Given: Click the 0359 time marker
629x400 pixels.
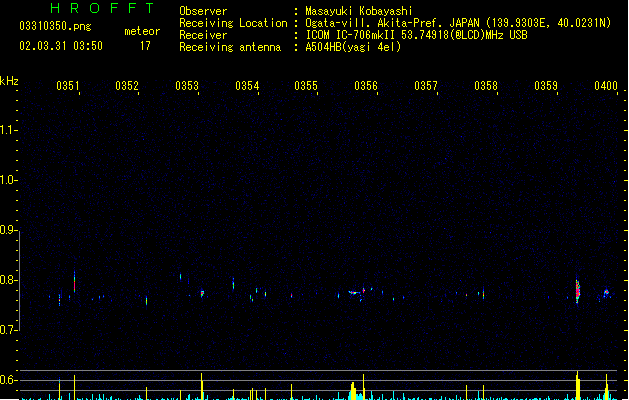Looking at the screenshot, I should pyautogui.click(x=546, y=86).
